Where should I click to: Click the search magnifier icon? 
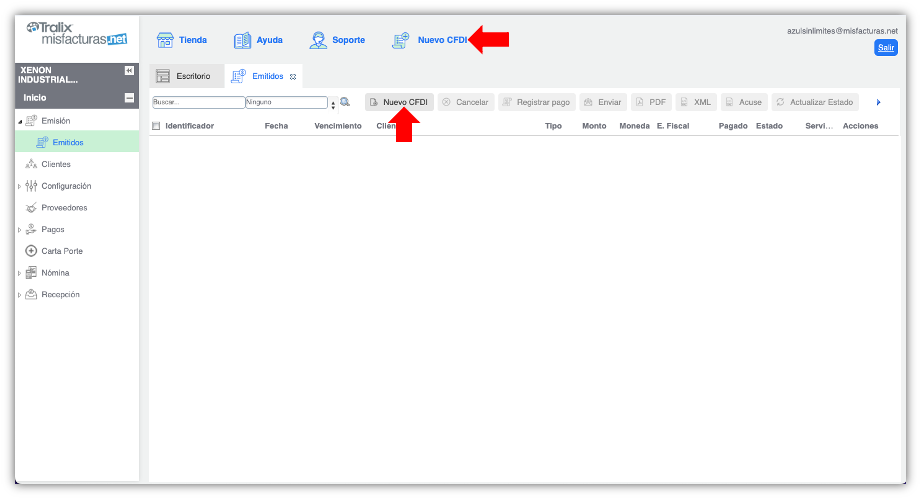click(345, 102)
